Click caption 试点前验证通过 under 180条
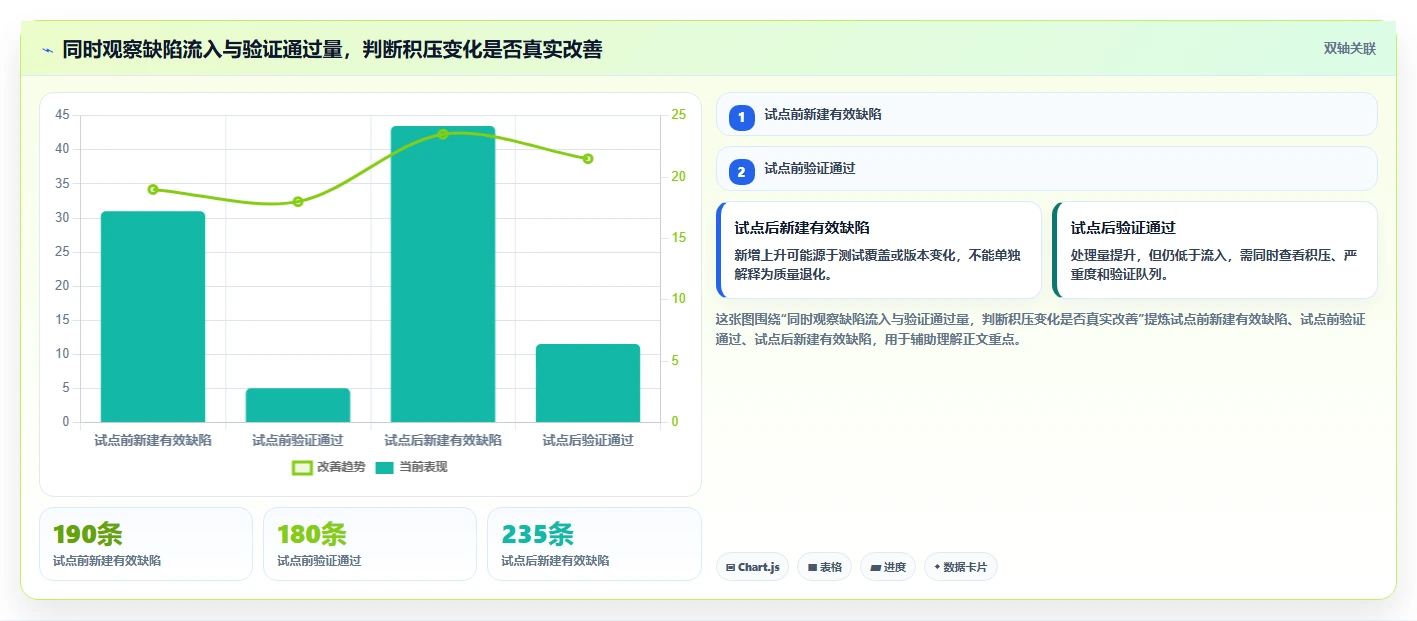1417x621 pixels. click(319, 561)
